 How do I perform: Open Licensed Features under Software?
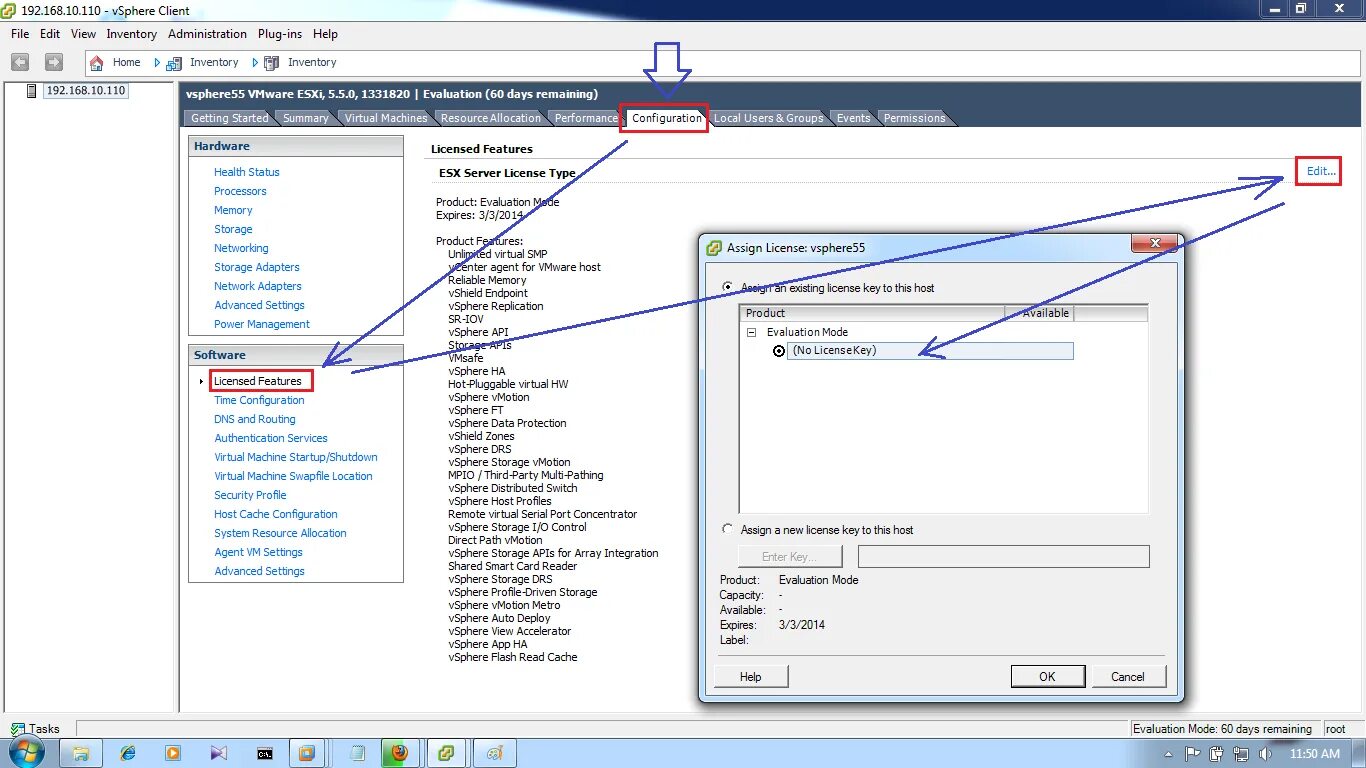pos(258,381)
